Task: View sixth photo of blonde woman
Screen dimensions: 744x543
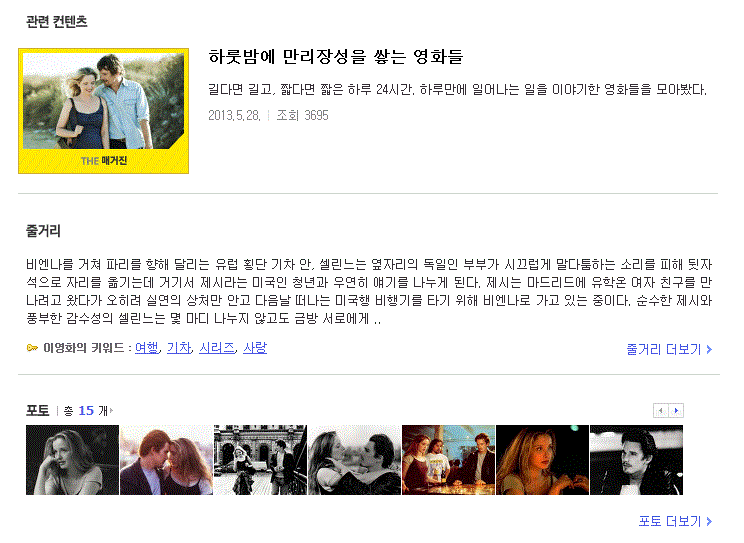Action: coord(542,460)
